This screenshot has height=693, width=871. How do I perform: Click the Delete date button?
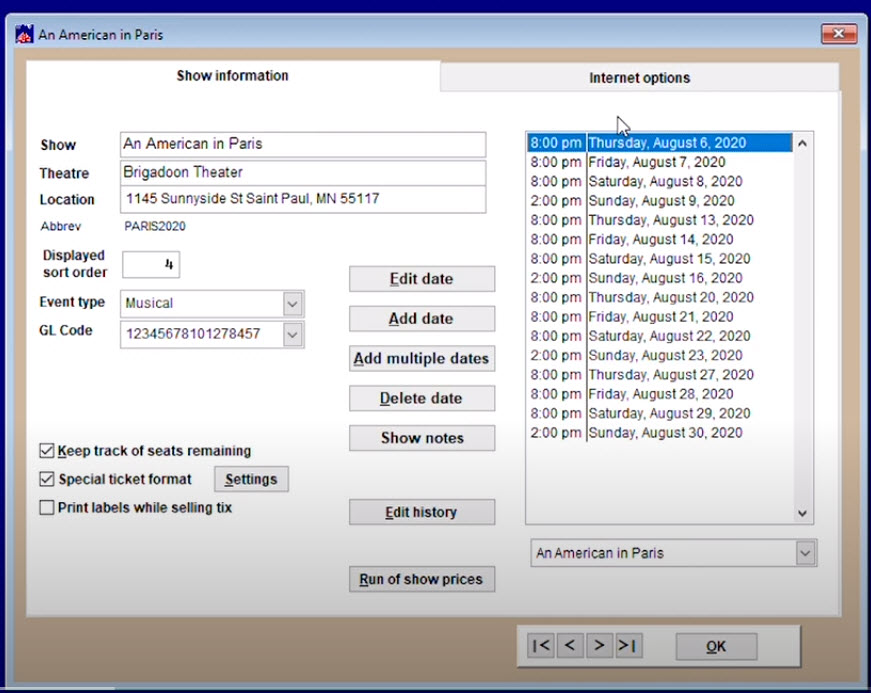(422, 398)
